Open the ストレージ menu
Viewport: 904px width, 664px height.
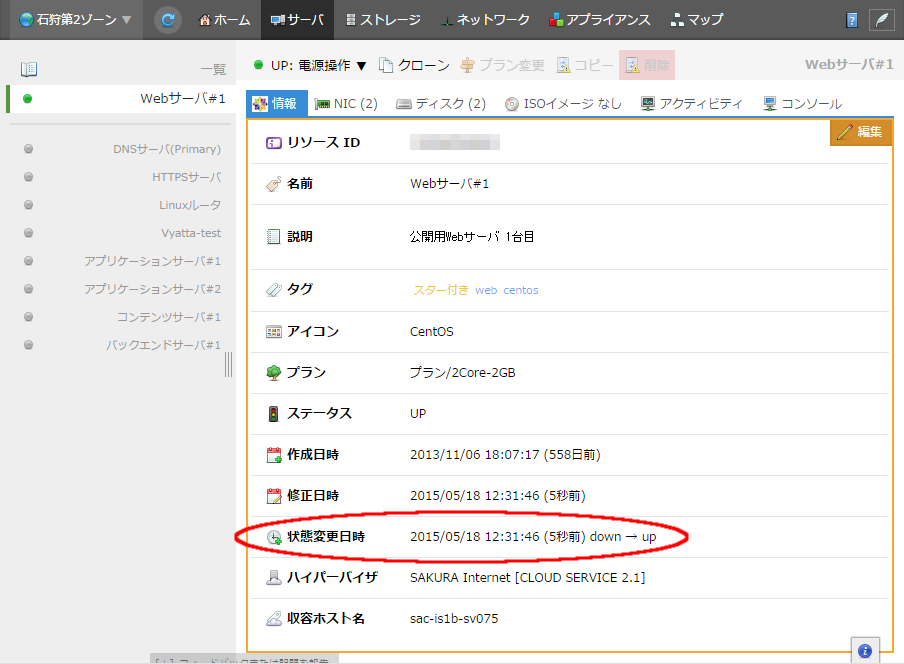click(x=383, y=20)
